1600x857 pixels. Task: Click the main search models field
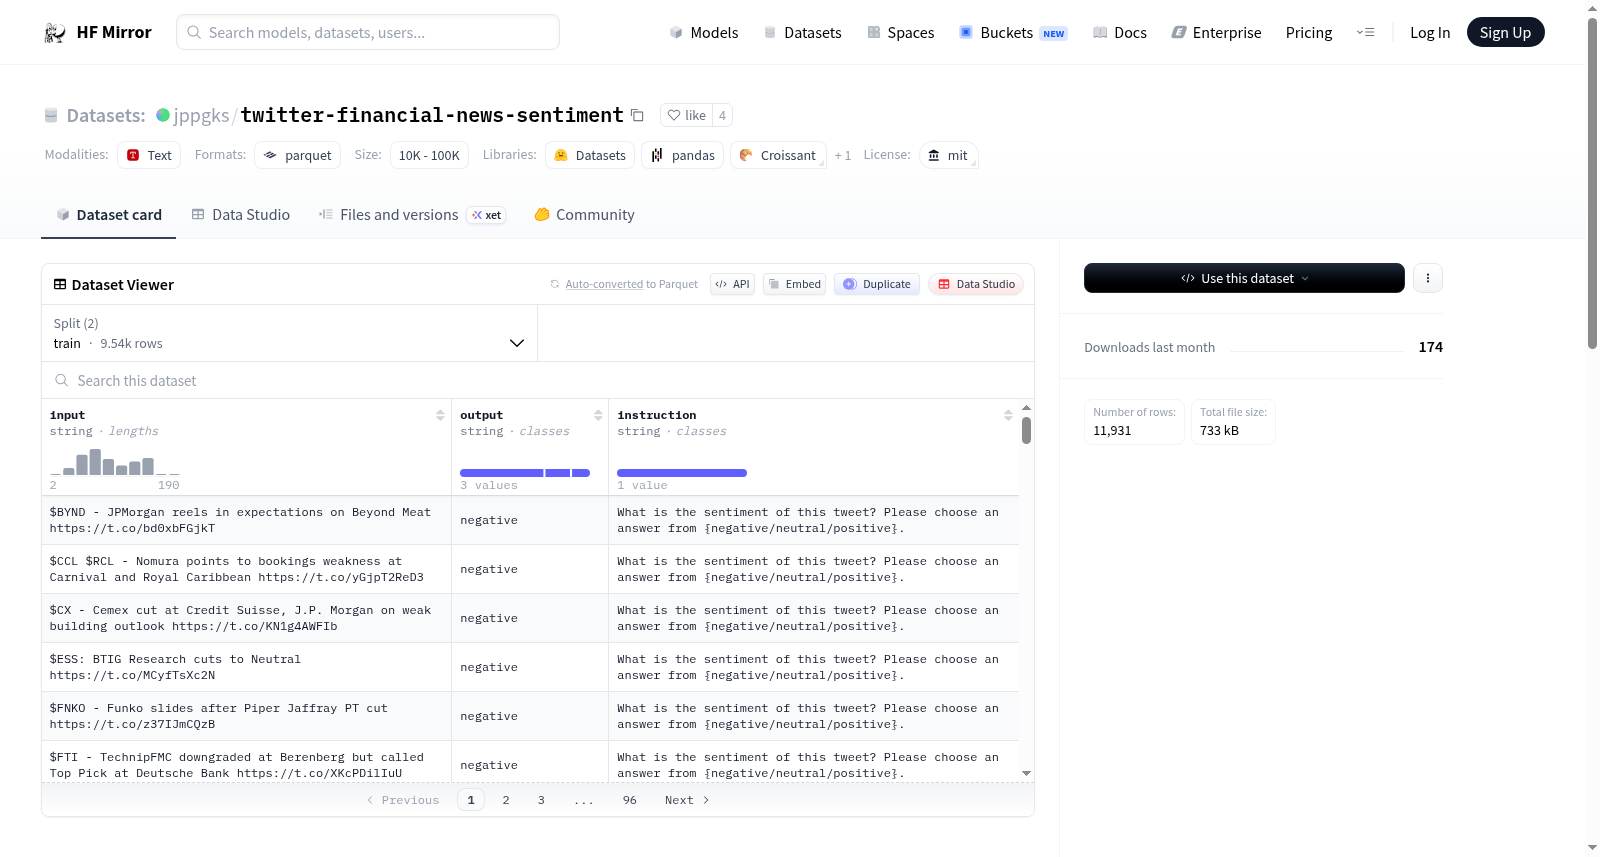368,32
